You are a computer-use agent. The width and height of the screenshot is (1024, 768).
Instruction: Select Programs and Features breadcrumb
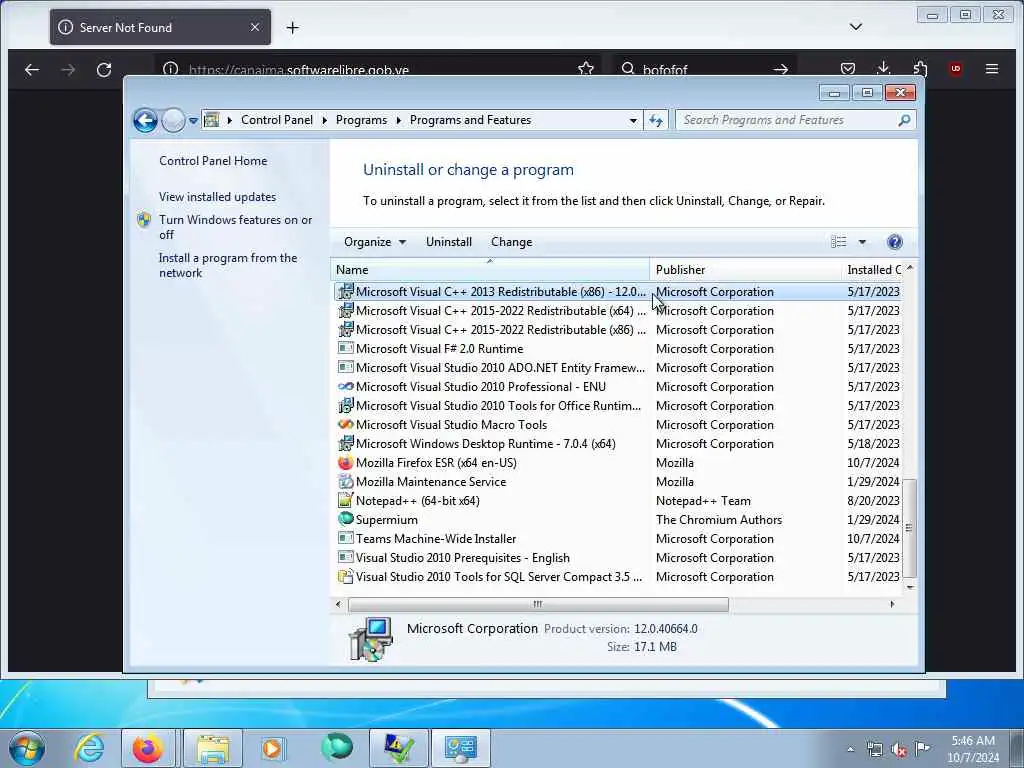click(470, 120)
